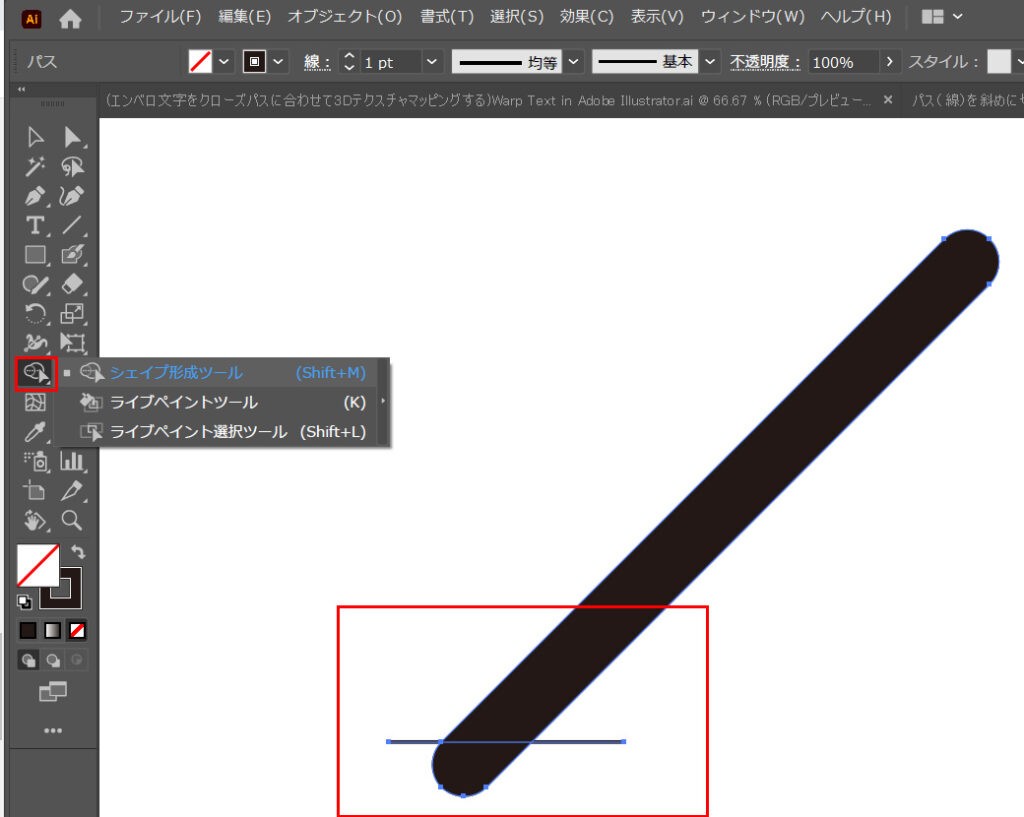Apply Gradient mode button

tap(52, 630)
